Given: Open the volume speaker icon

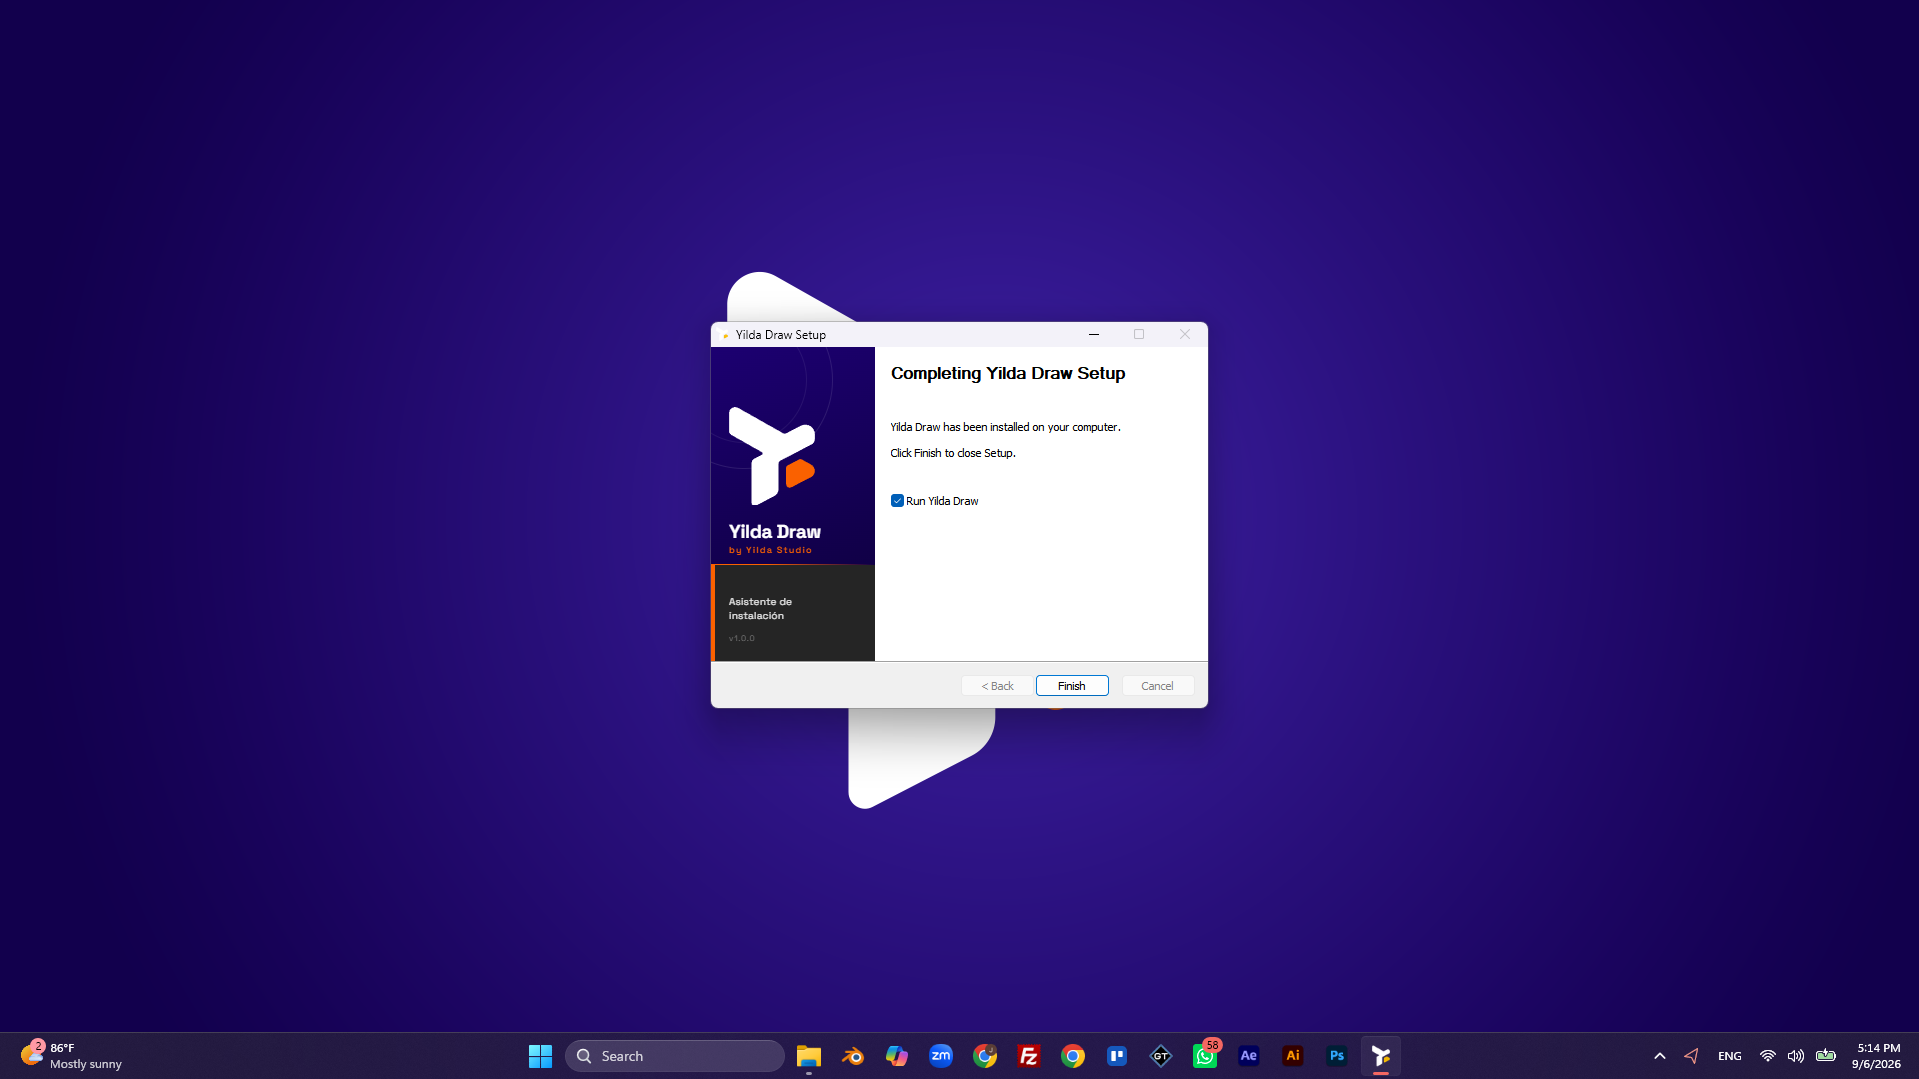Looking at the screenshot, I should pyautogui.click(x=1795, y=1056).
